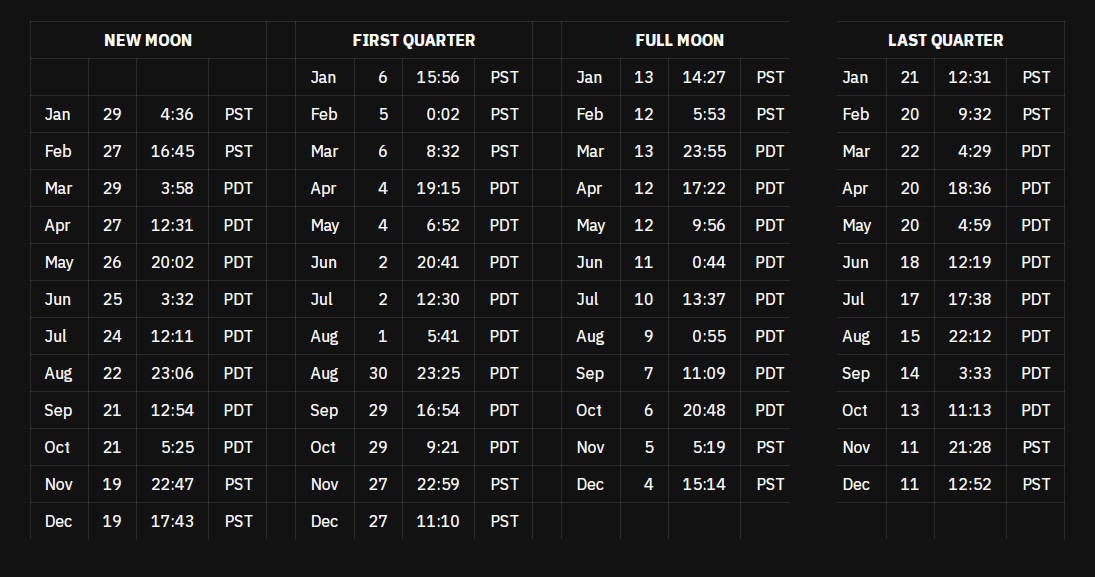Click the New Moon May 26 date cell
Image resolution: width=1095 pixels, height=577 pixels.
click(112, 263)
